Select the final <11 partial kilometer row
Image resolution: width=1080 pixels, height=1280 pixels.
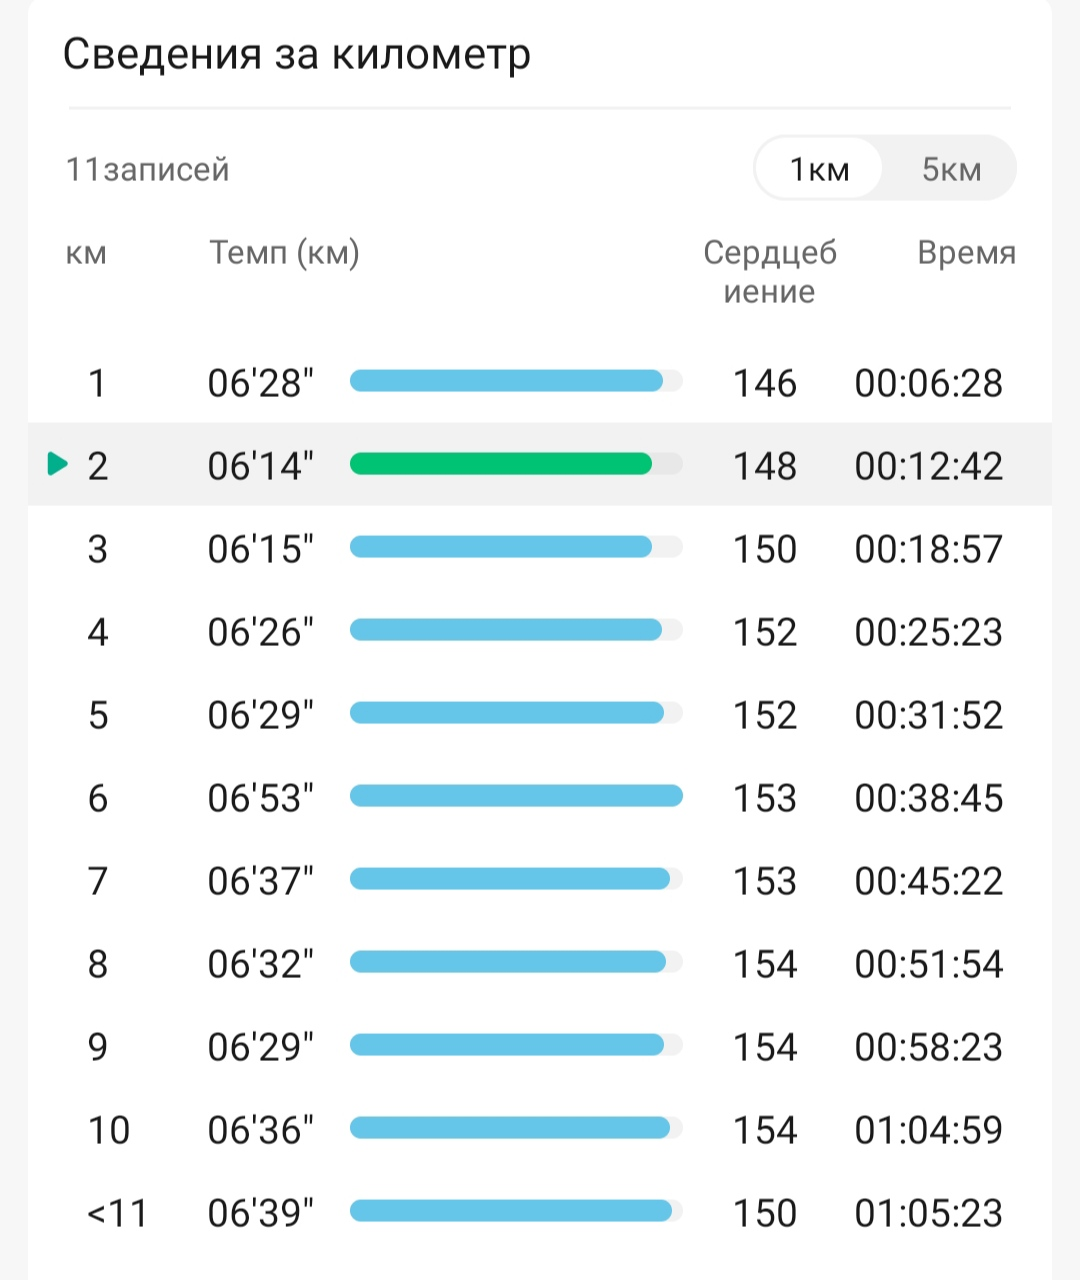click(x=540, y=1212)
